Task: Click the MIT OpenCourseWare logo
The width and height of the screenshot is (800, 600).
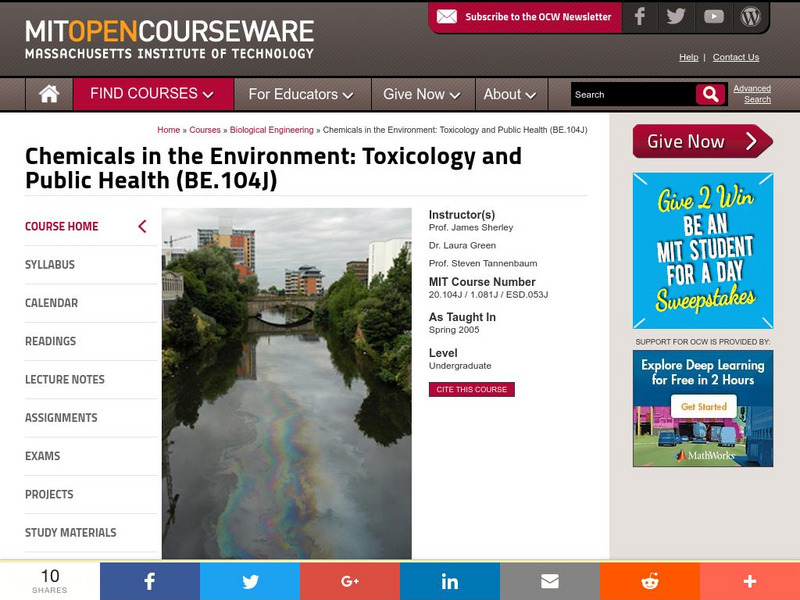Action: (169, 40)
